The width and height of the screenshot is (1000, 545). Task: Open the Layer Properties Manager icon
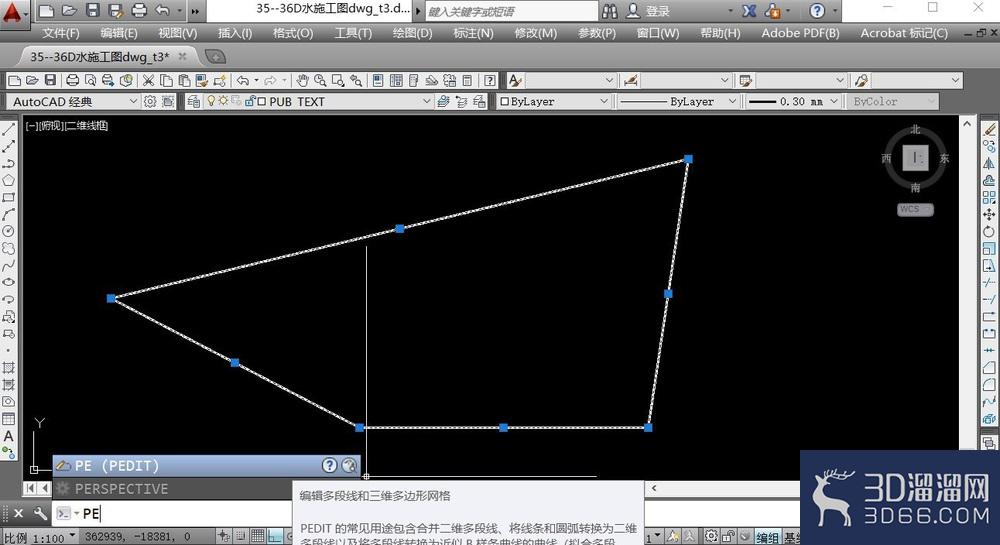[193, 101]
